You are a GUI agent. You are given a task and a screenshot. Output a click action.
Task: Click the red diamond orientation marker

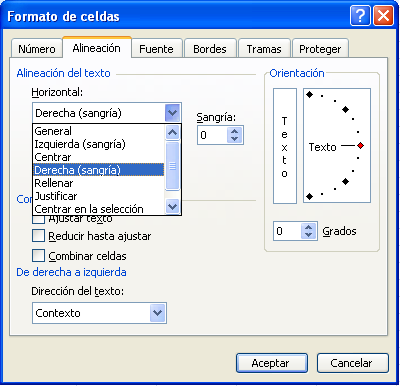click(360, 146)
